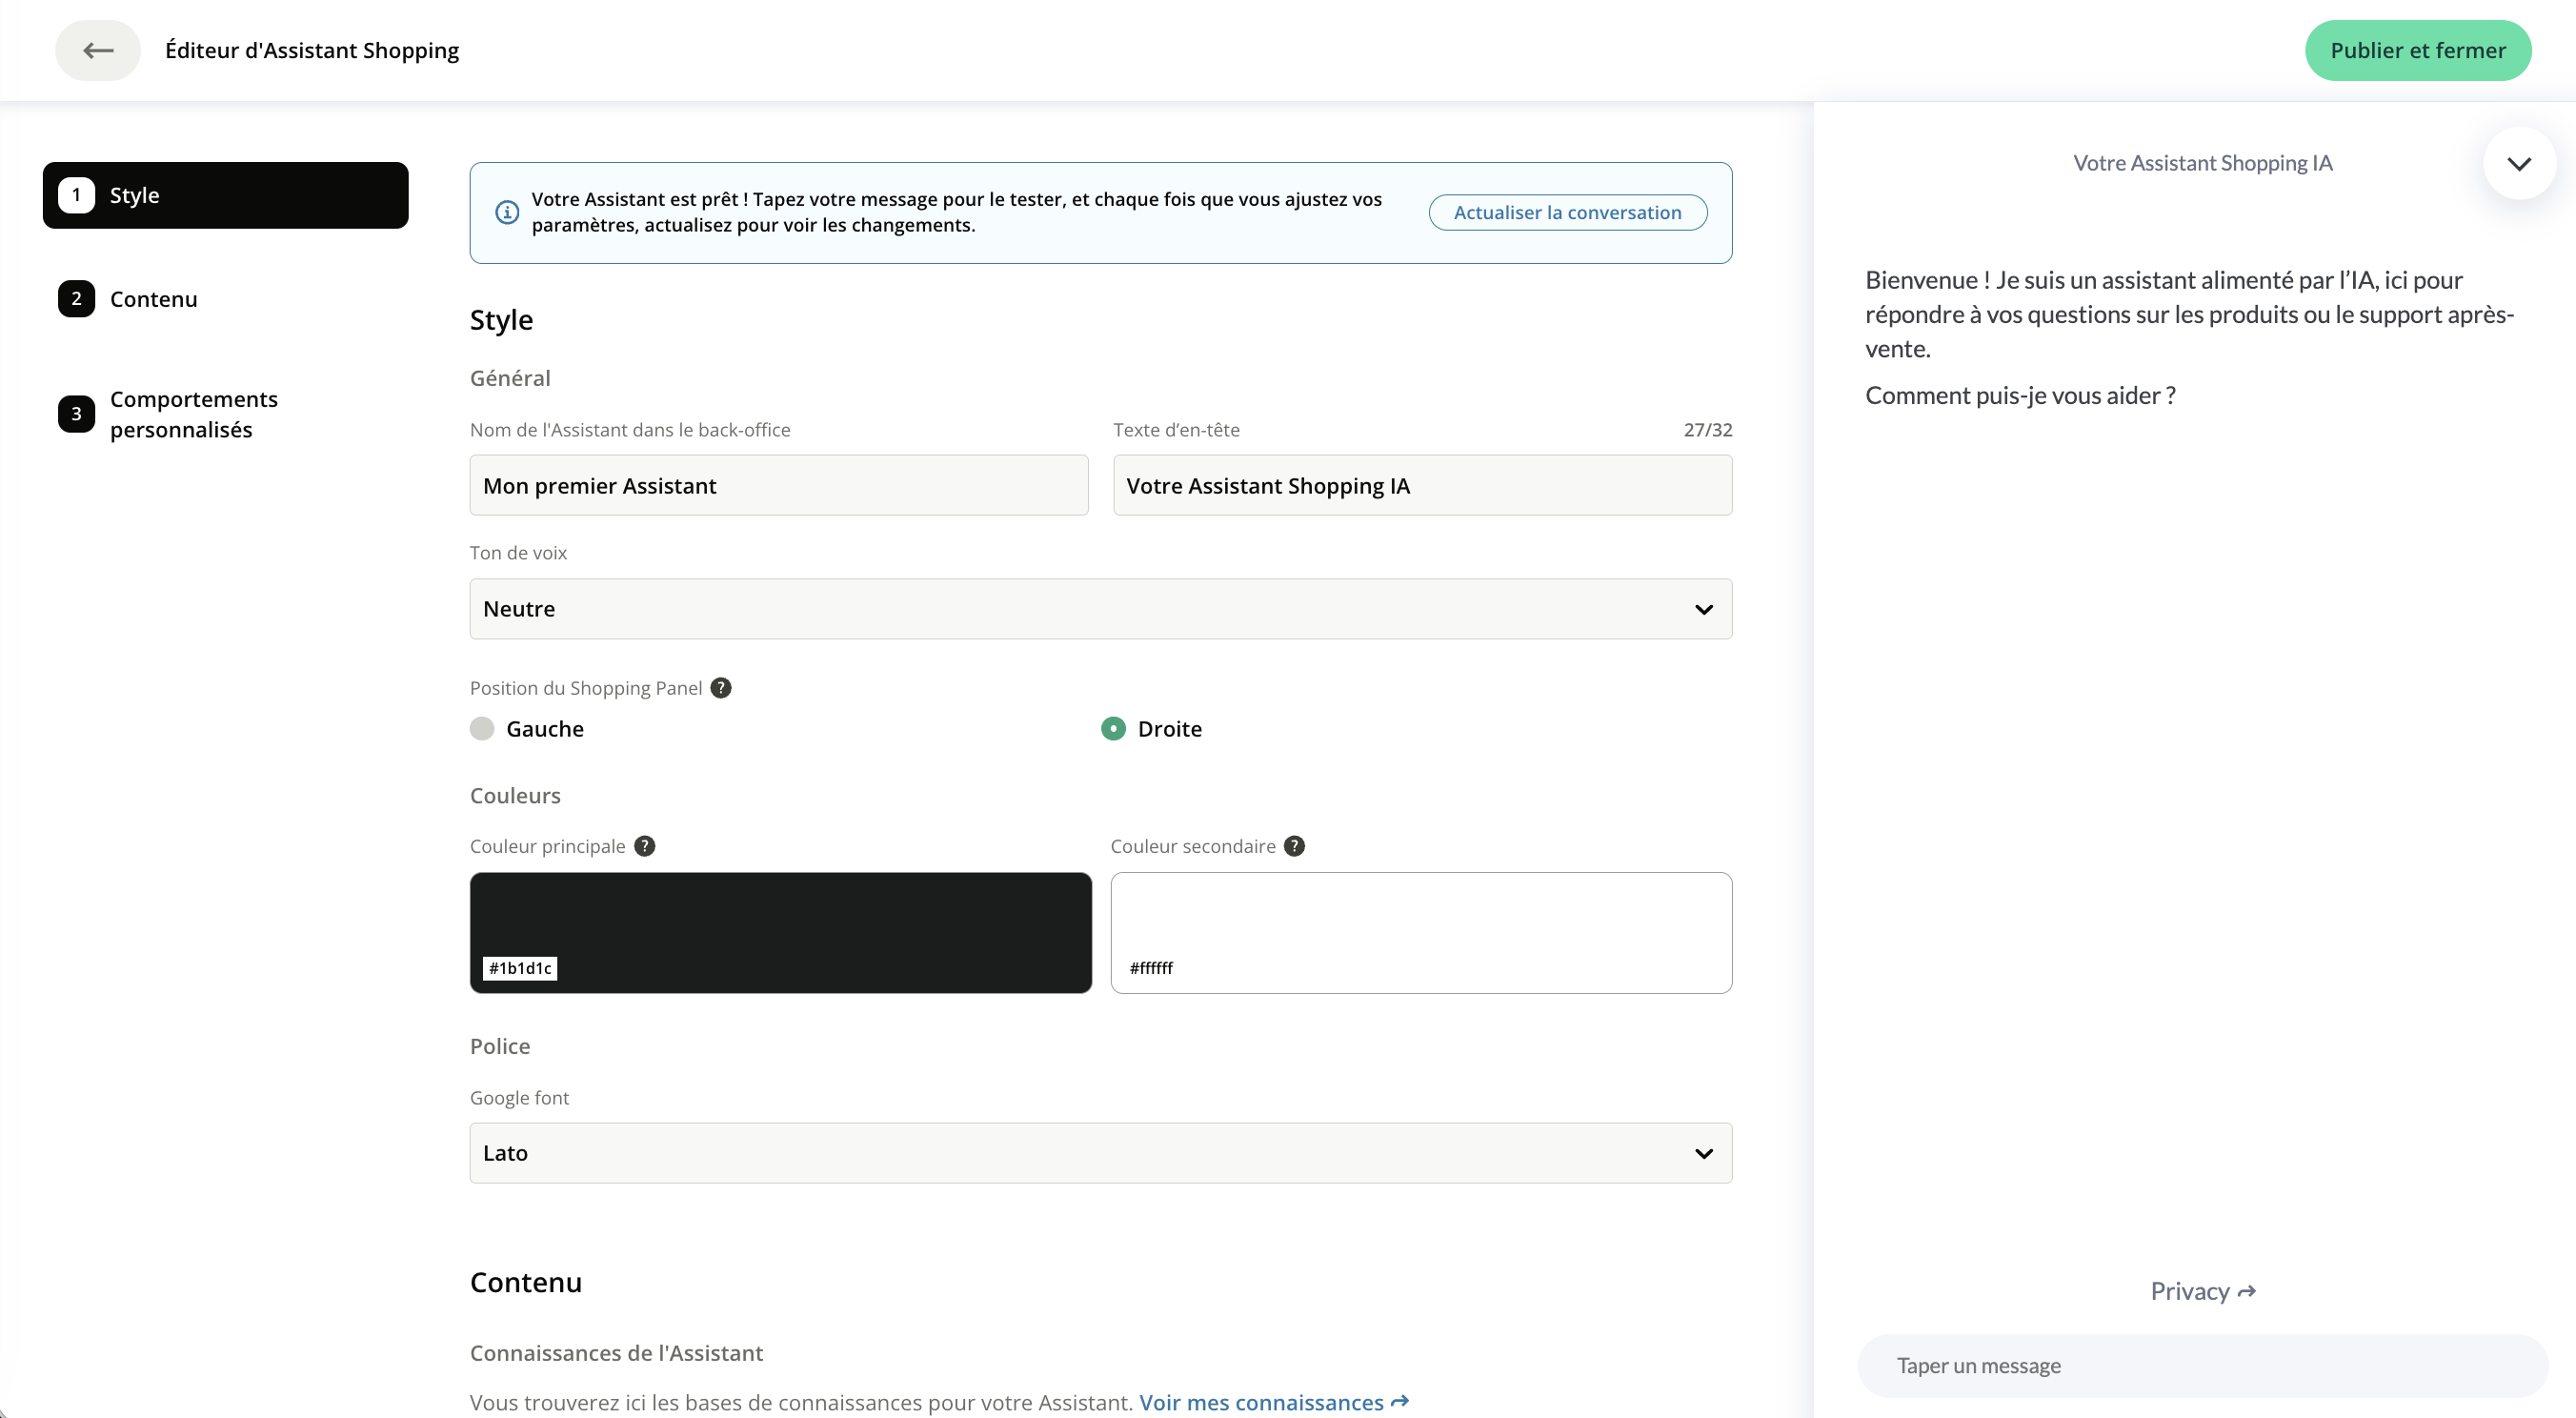Open the Ton de voix dropdown
This screenshot has height=1418, width=2576.
click(1100, 609)
